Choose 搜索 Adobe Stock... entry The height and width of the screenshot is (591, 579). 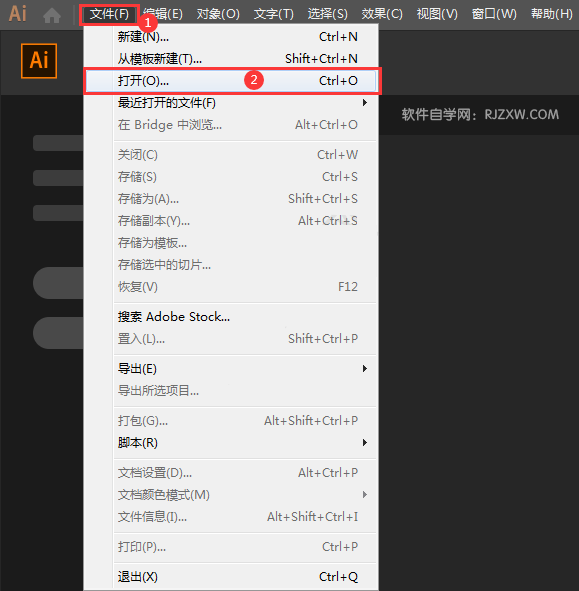(x=231, y=317)
